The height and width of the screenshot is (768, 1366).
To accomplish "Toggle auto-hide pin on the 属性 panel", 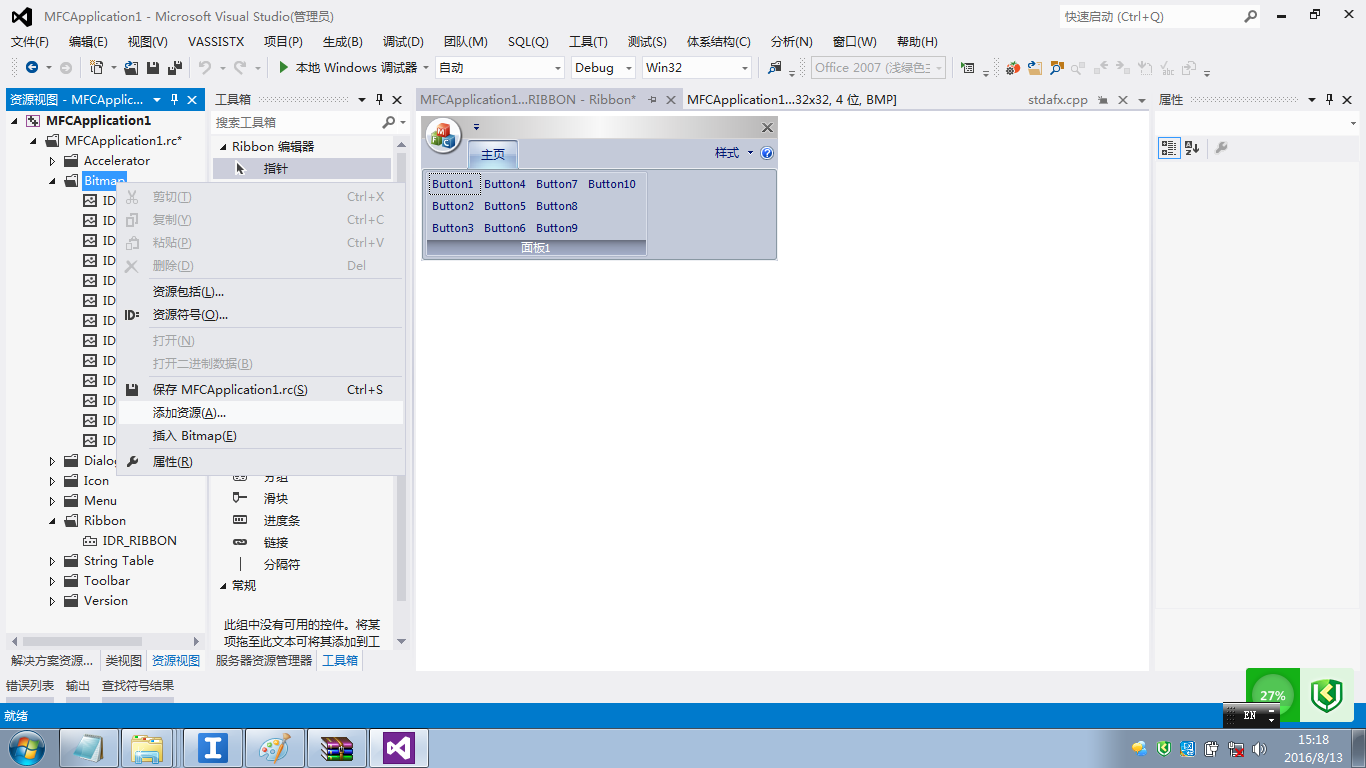I will tap(1329, 100).
